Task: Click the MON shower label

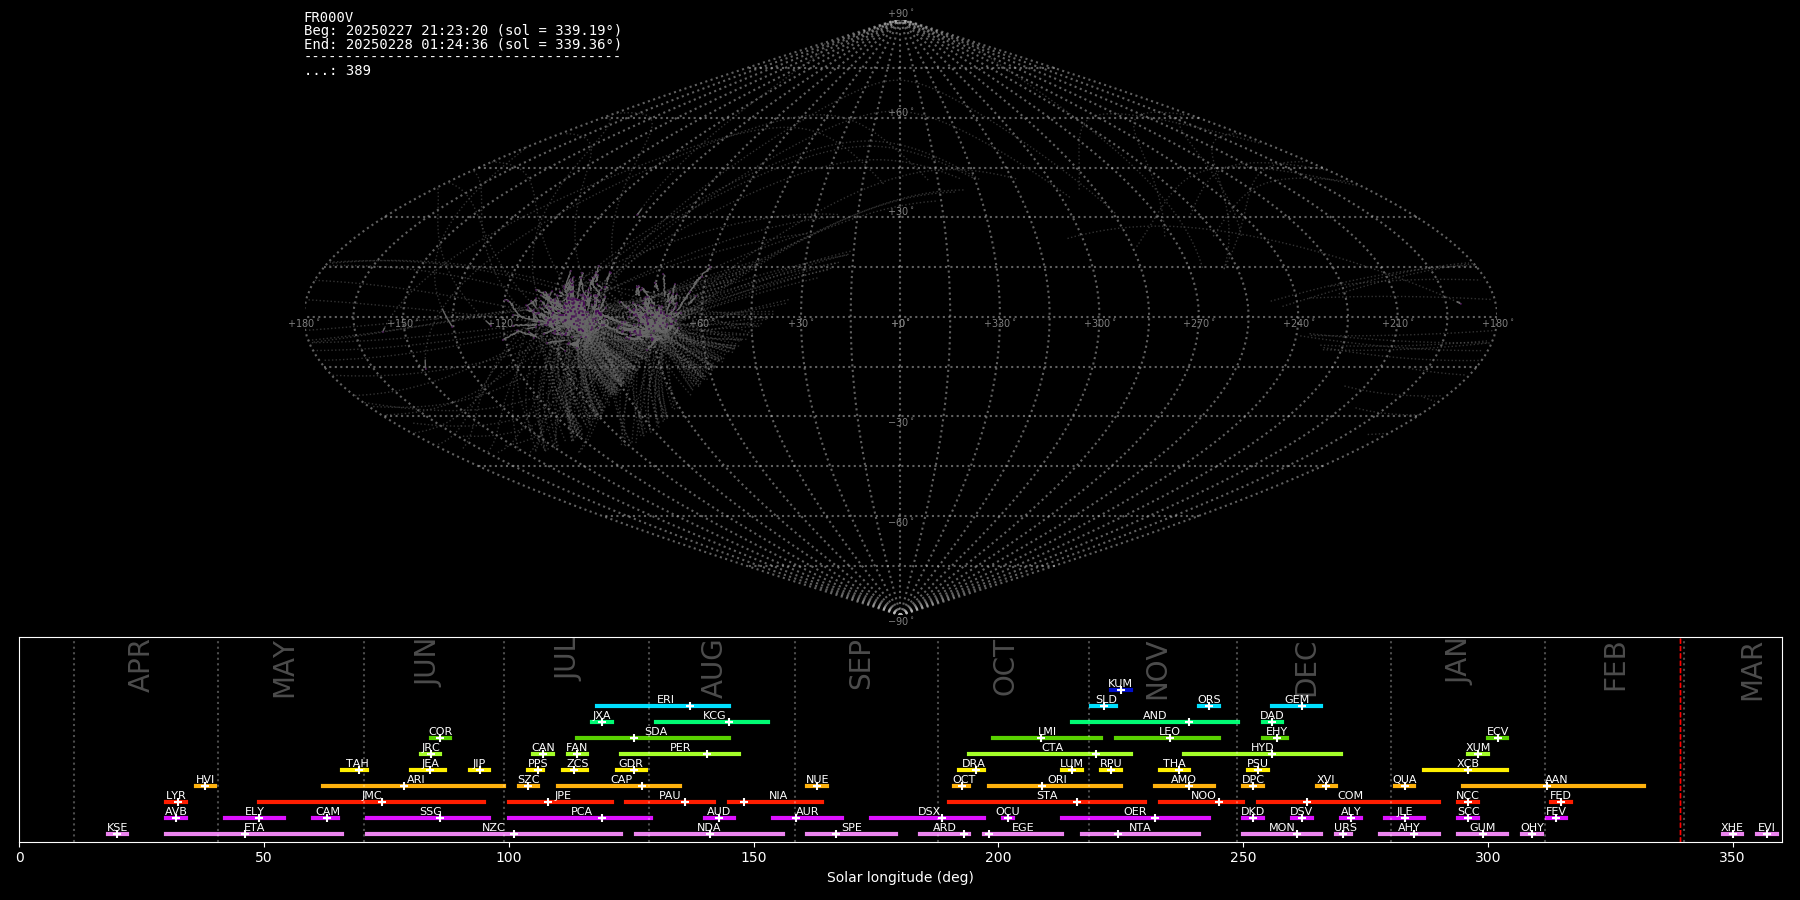Action: 1281,828
